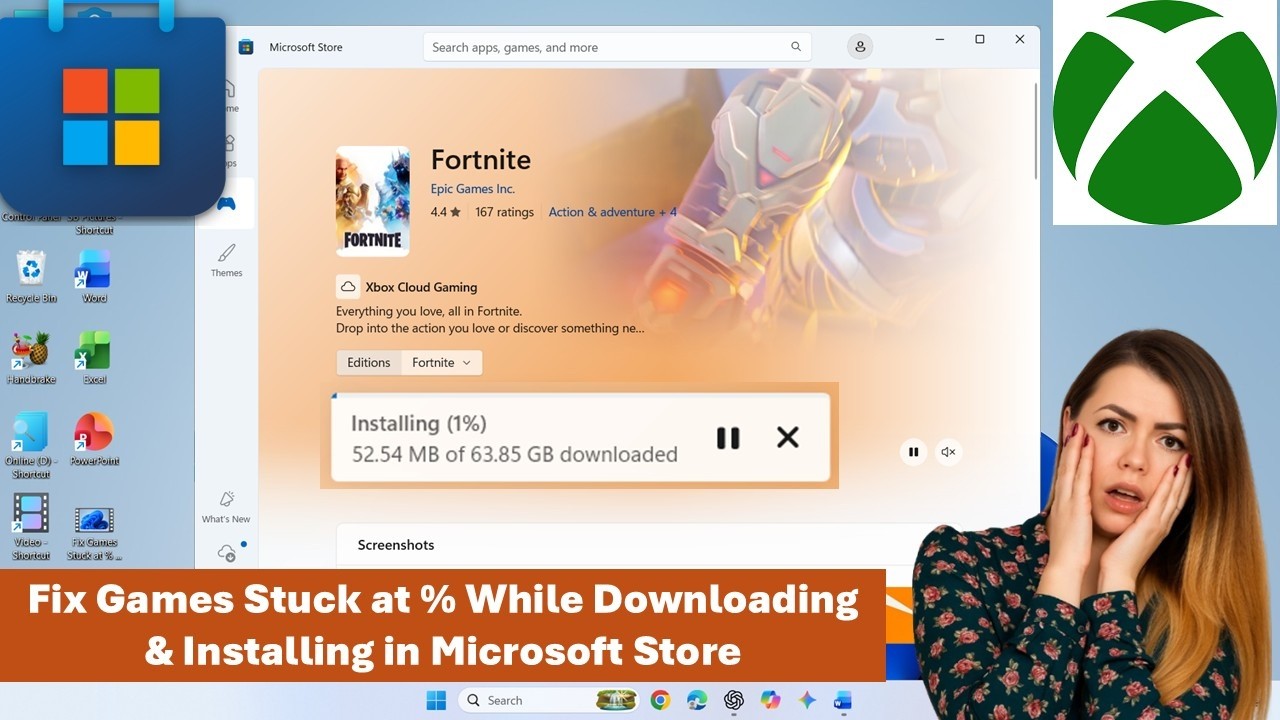Screen dimensions: 1280x720
Task: Click the Editions label button
Action: tap(369, 362)
